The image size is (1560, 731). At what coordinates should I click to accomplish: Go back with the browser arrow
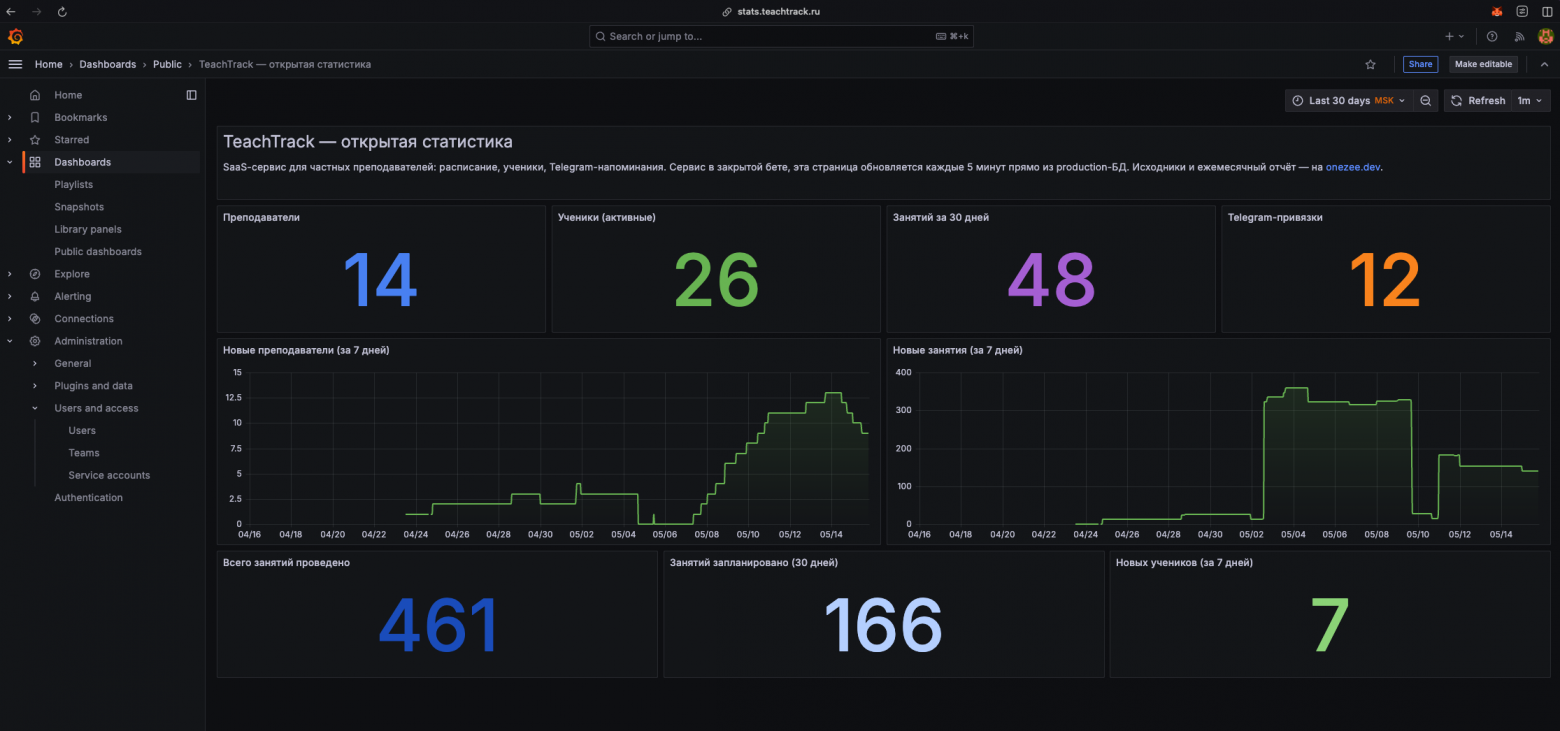click(x=11, y=11)
